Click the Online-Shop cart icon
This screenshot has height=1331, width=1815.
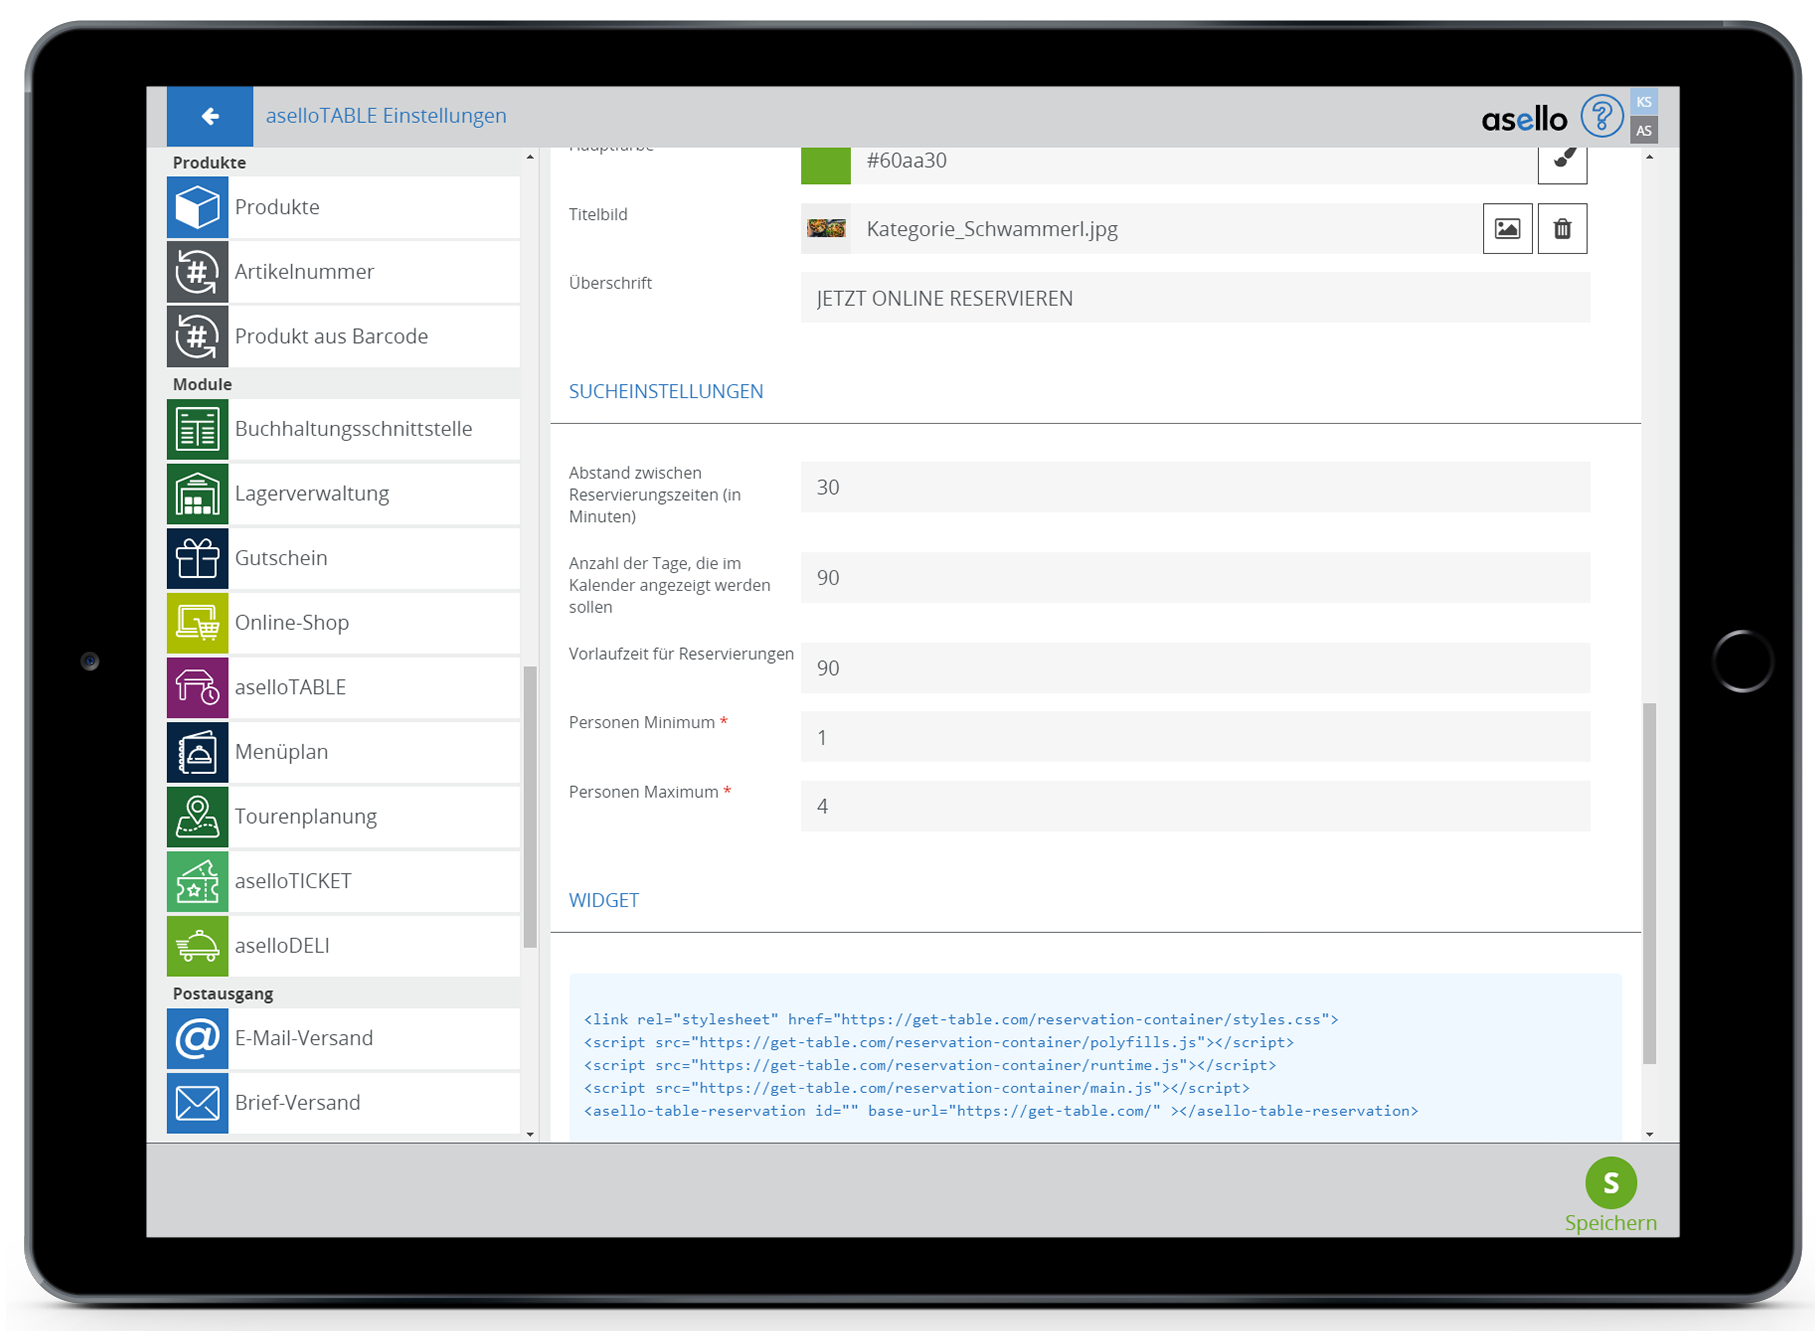tap(198, 623)
